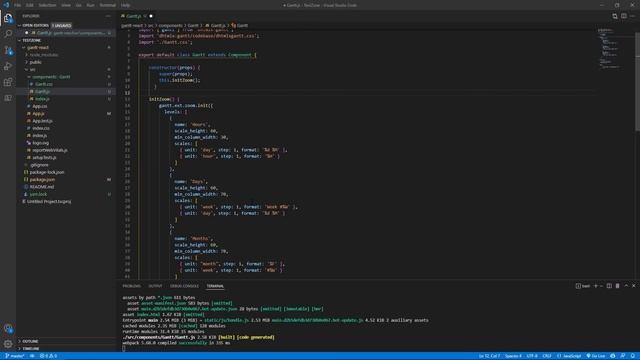Click the VS Code logo in title bar

tap(6, 5)
